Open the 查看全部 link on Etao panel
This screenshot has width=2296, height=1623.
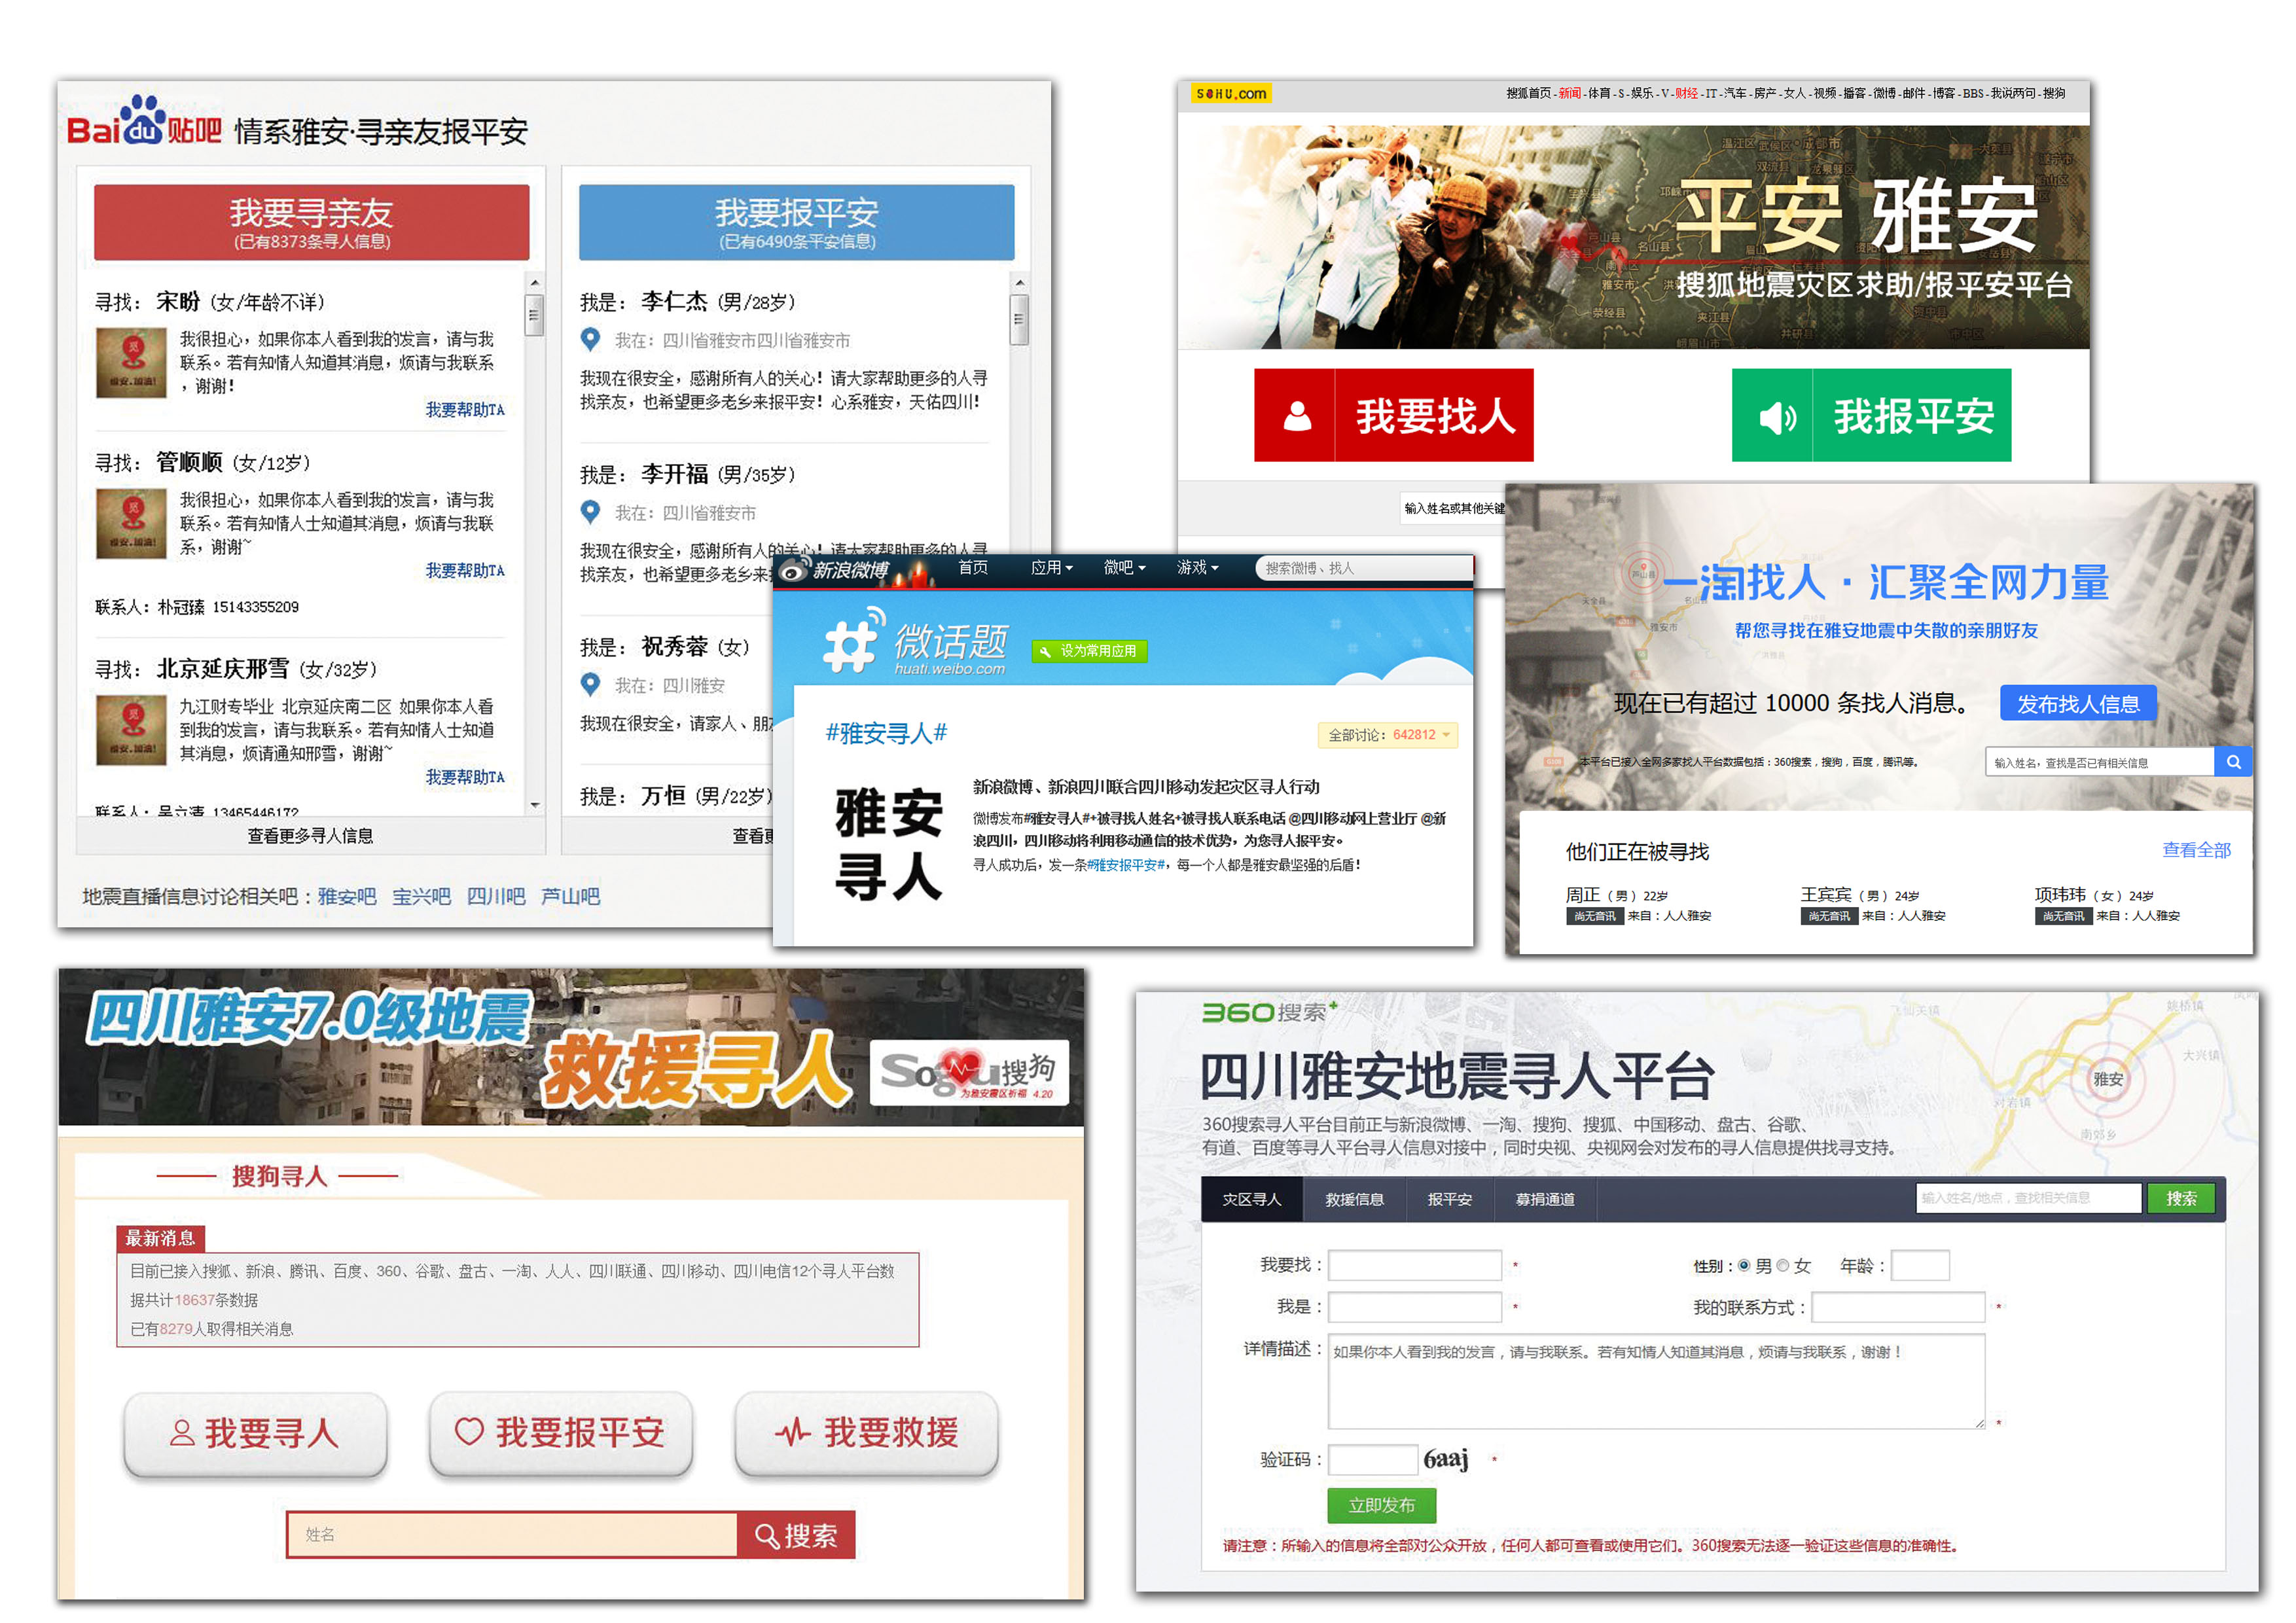(x=2196, y=850)
